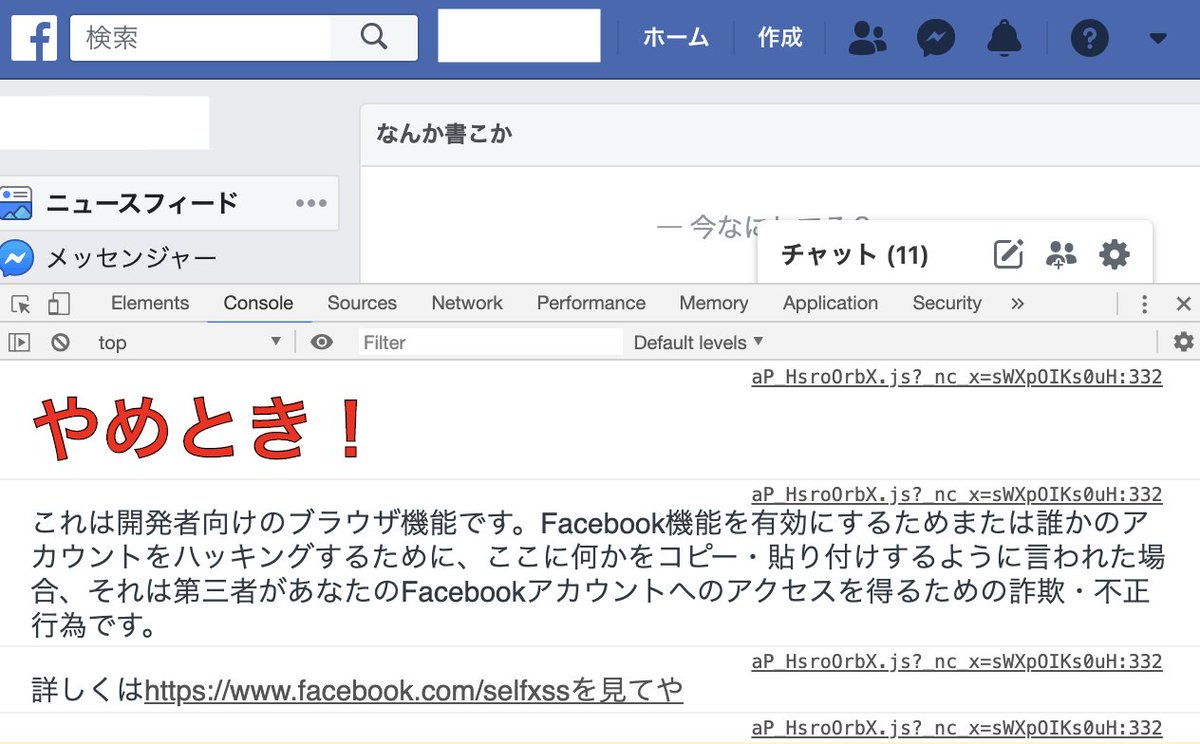1200x744 pixels.
Task: Select ニュースフィード in left sidebar
Action: tap(142, 203)
